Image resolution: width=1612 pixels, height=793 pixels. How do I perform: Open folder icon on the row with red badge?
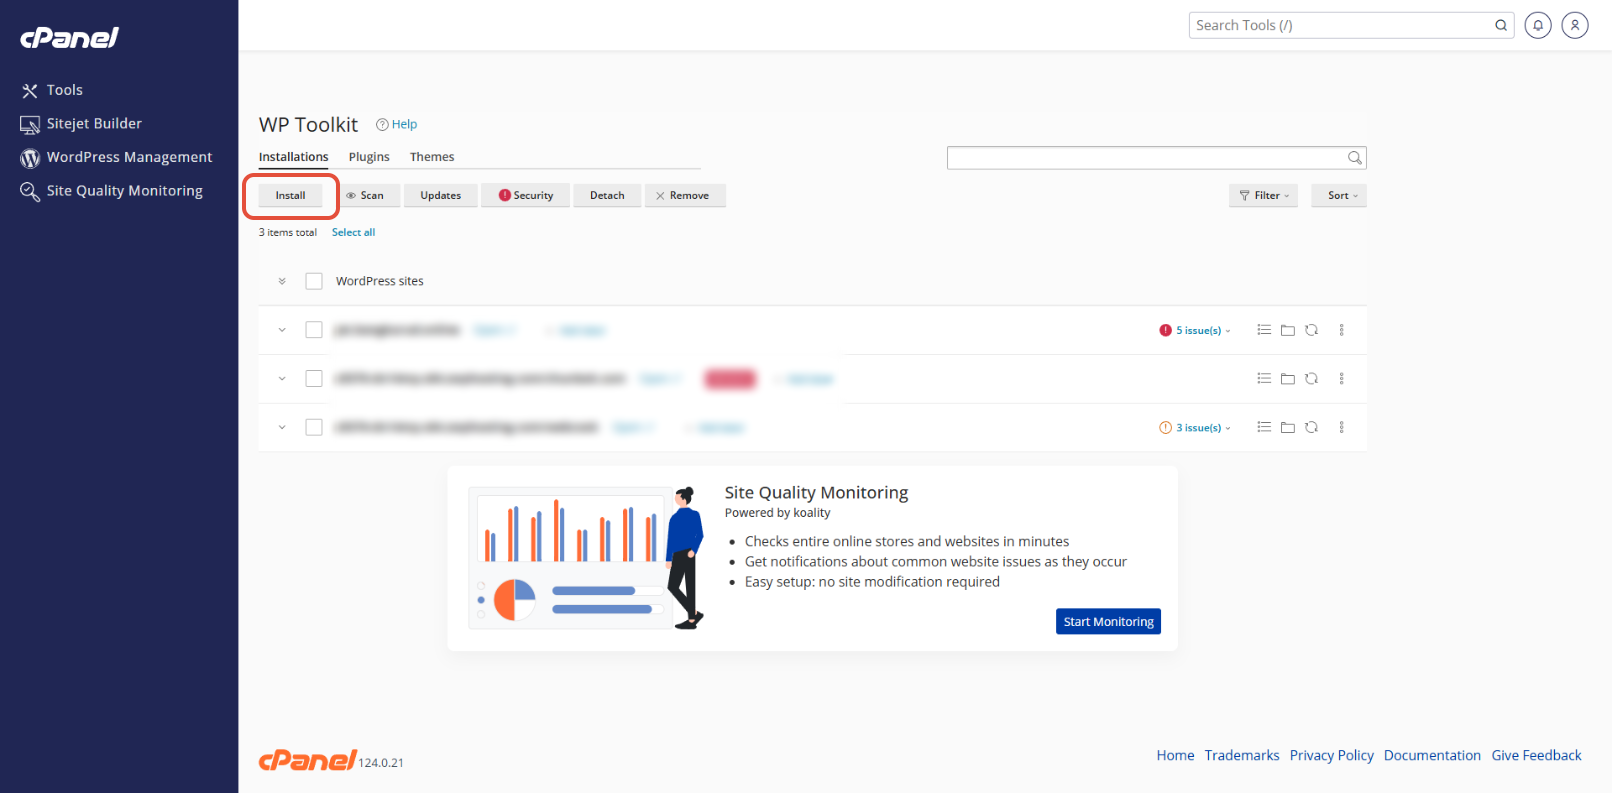click(1288, 379)
